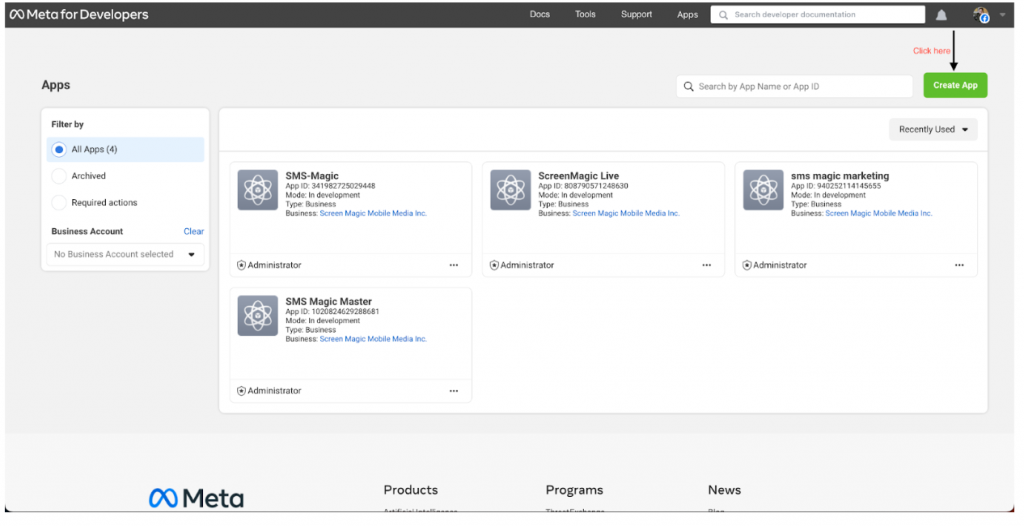Viewport: 1024px width, 526px height.
Task: Open more options for sms magic marketing
Action: [x=959, y=265]
